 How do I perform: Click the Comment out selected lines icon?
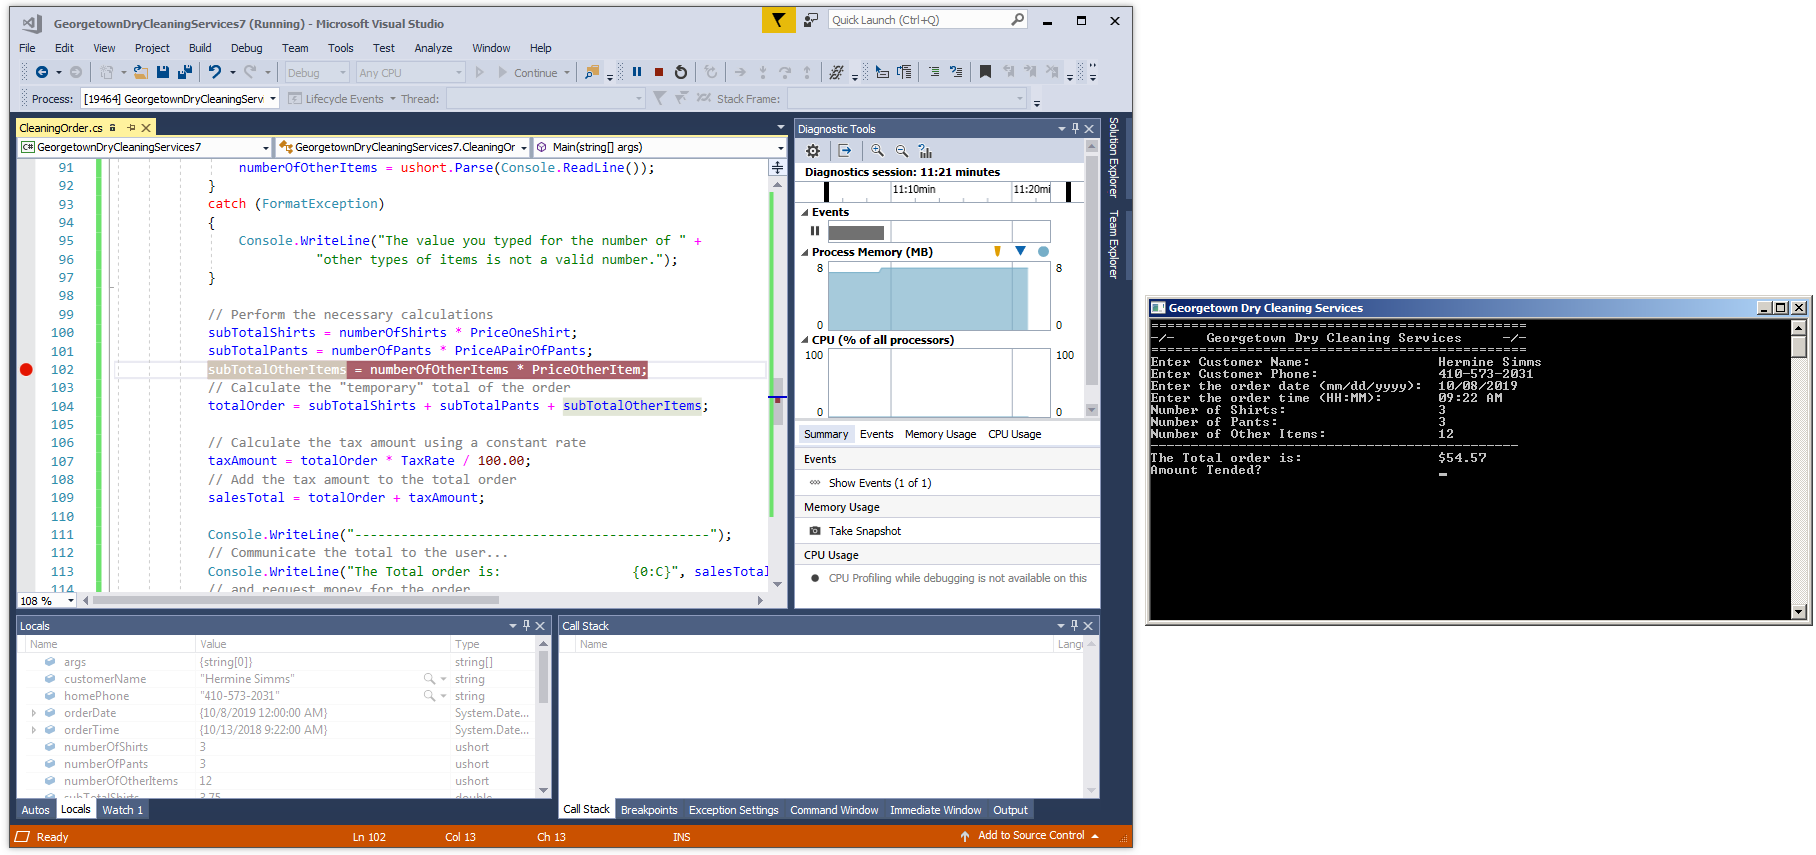pos(933,72)
